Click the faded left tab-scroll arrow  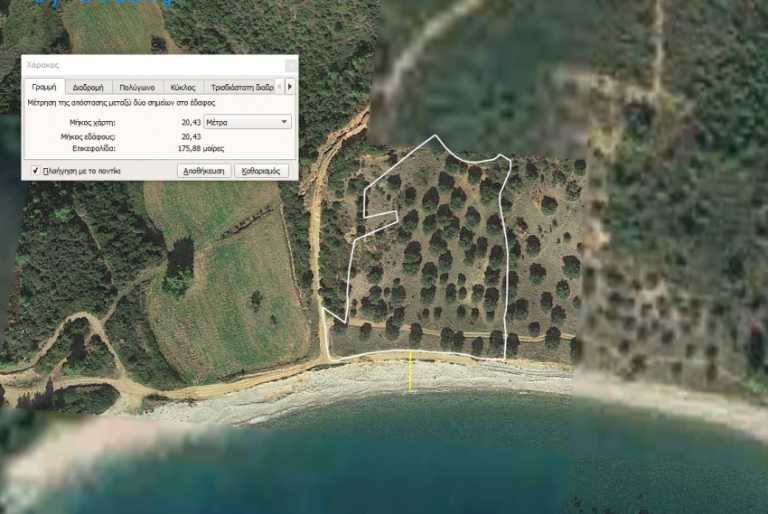click(x=280, y=87)
